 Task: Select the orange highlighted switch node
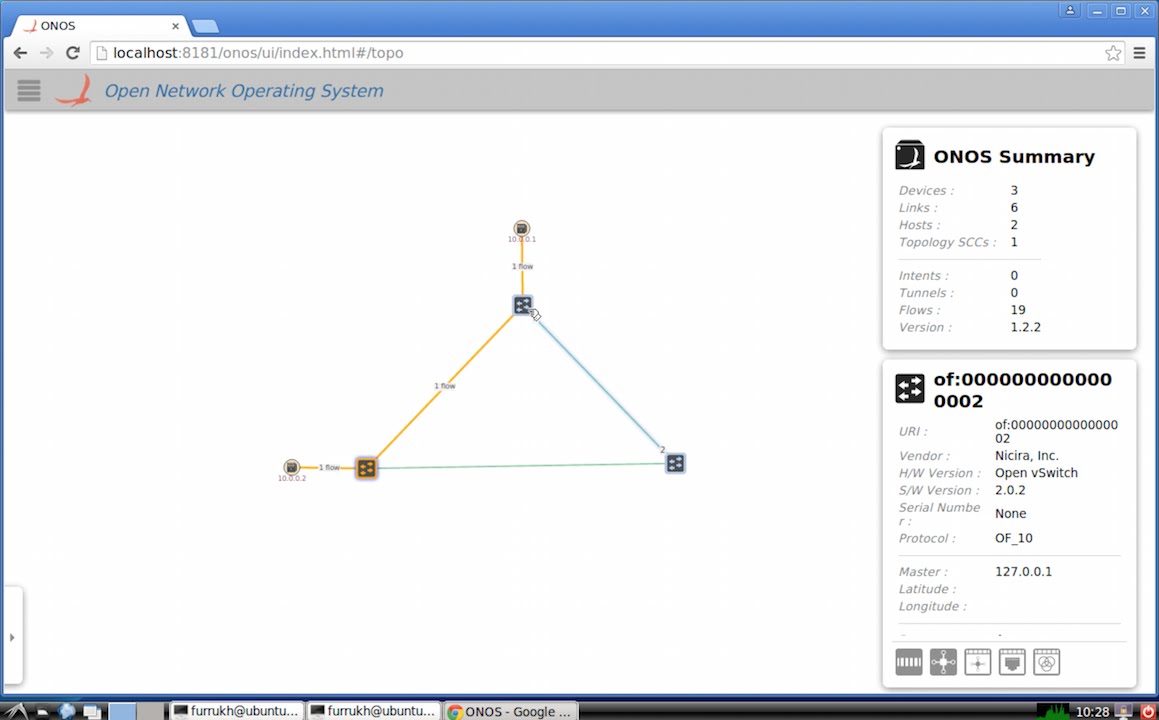366,468
